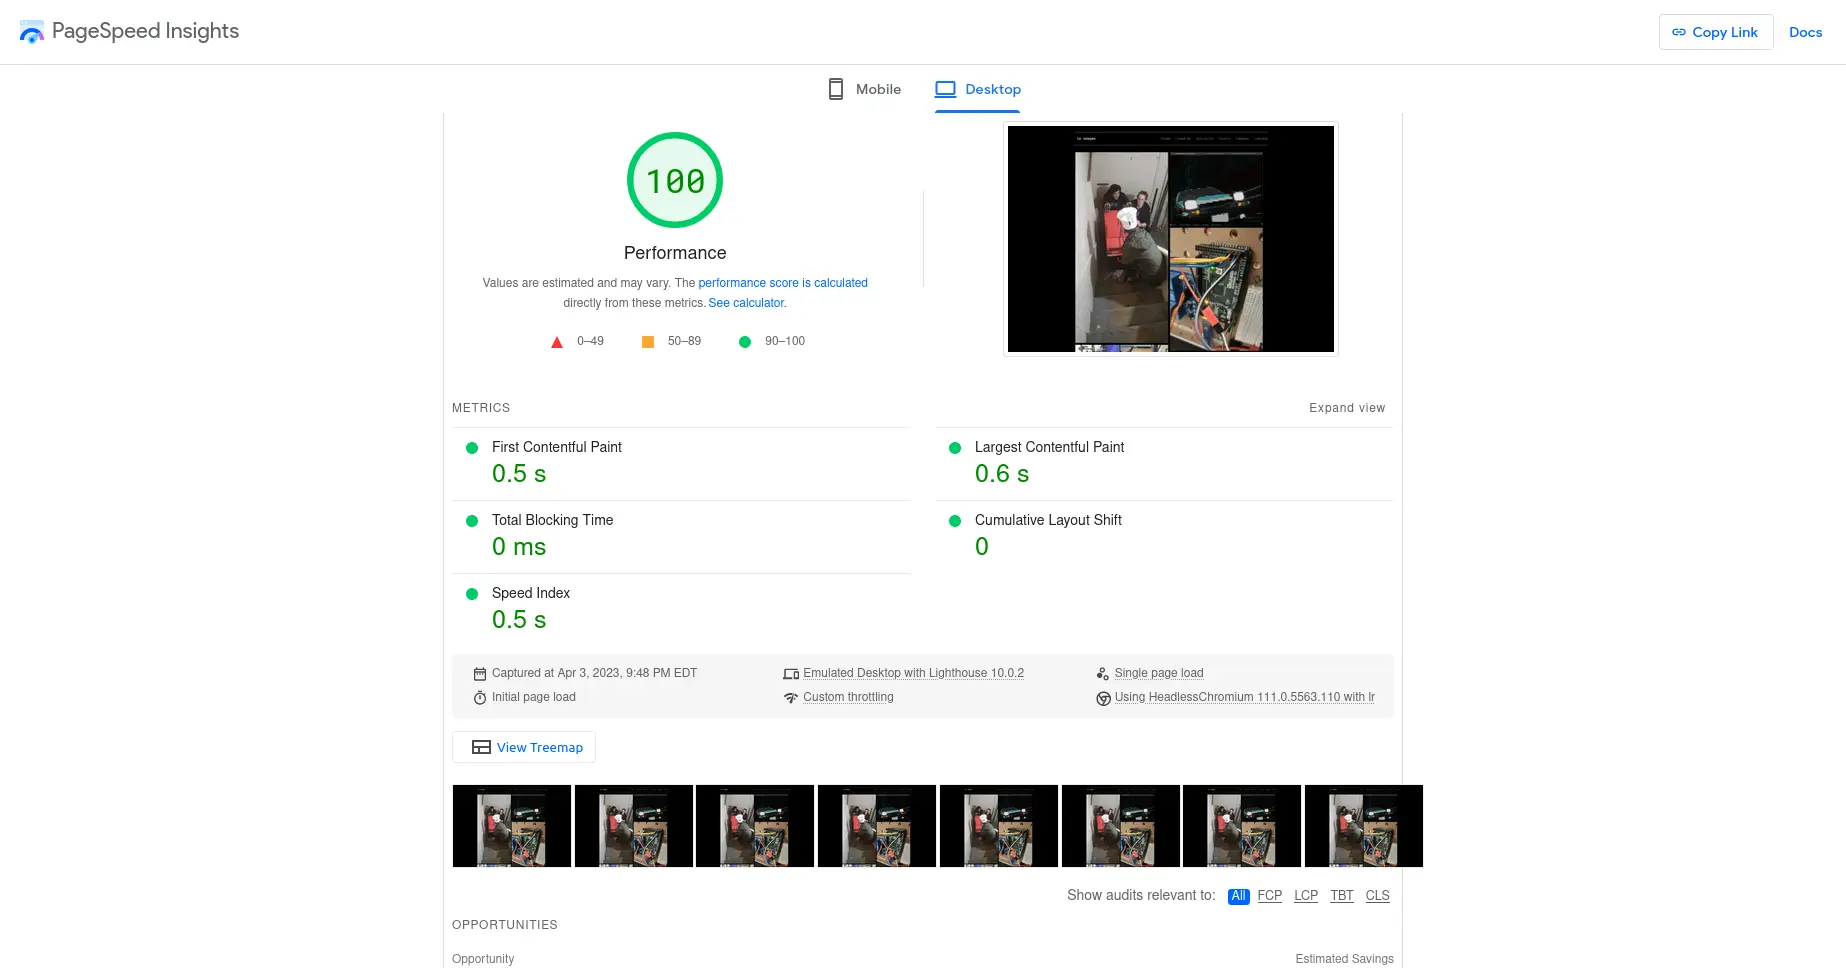Click the large final page screenshot

1171,239
